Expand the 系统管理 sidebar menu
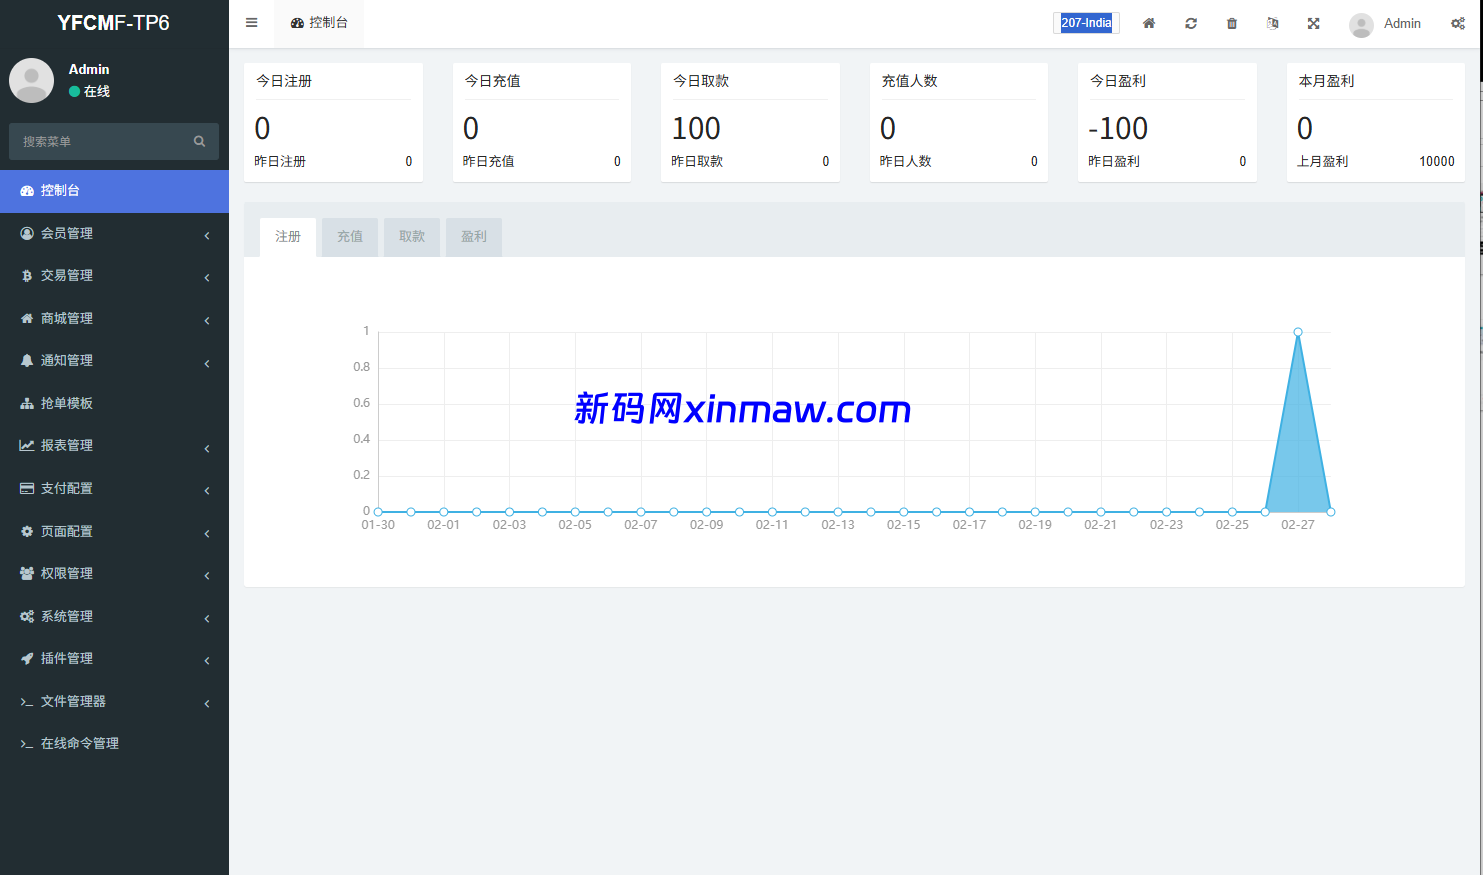 pyautogui.click(x=67, y=616)
